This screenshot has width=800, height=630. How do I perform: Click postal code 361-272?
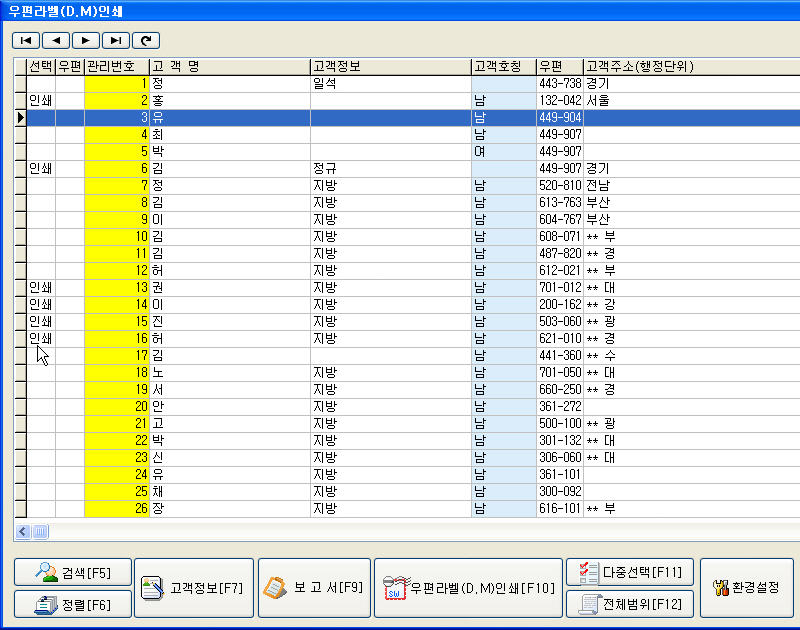point(560,407)
